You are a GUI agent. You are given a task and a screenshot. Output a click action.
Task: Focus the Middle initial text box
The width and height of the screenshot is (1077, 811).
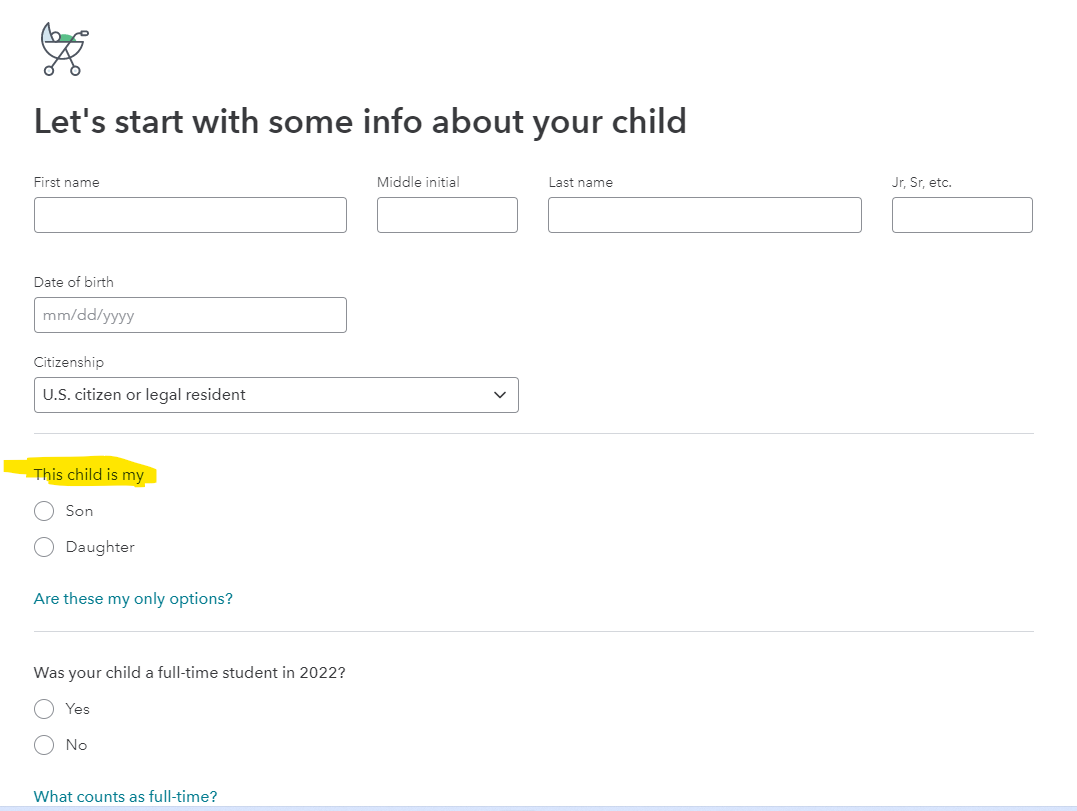(447, 215)
